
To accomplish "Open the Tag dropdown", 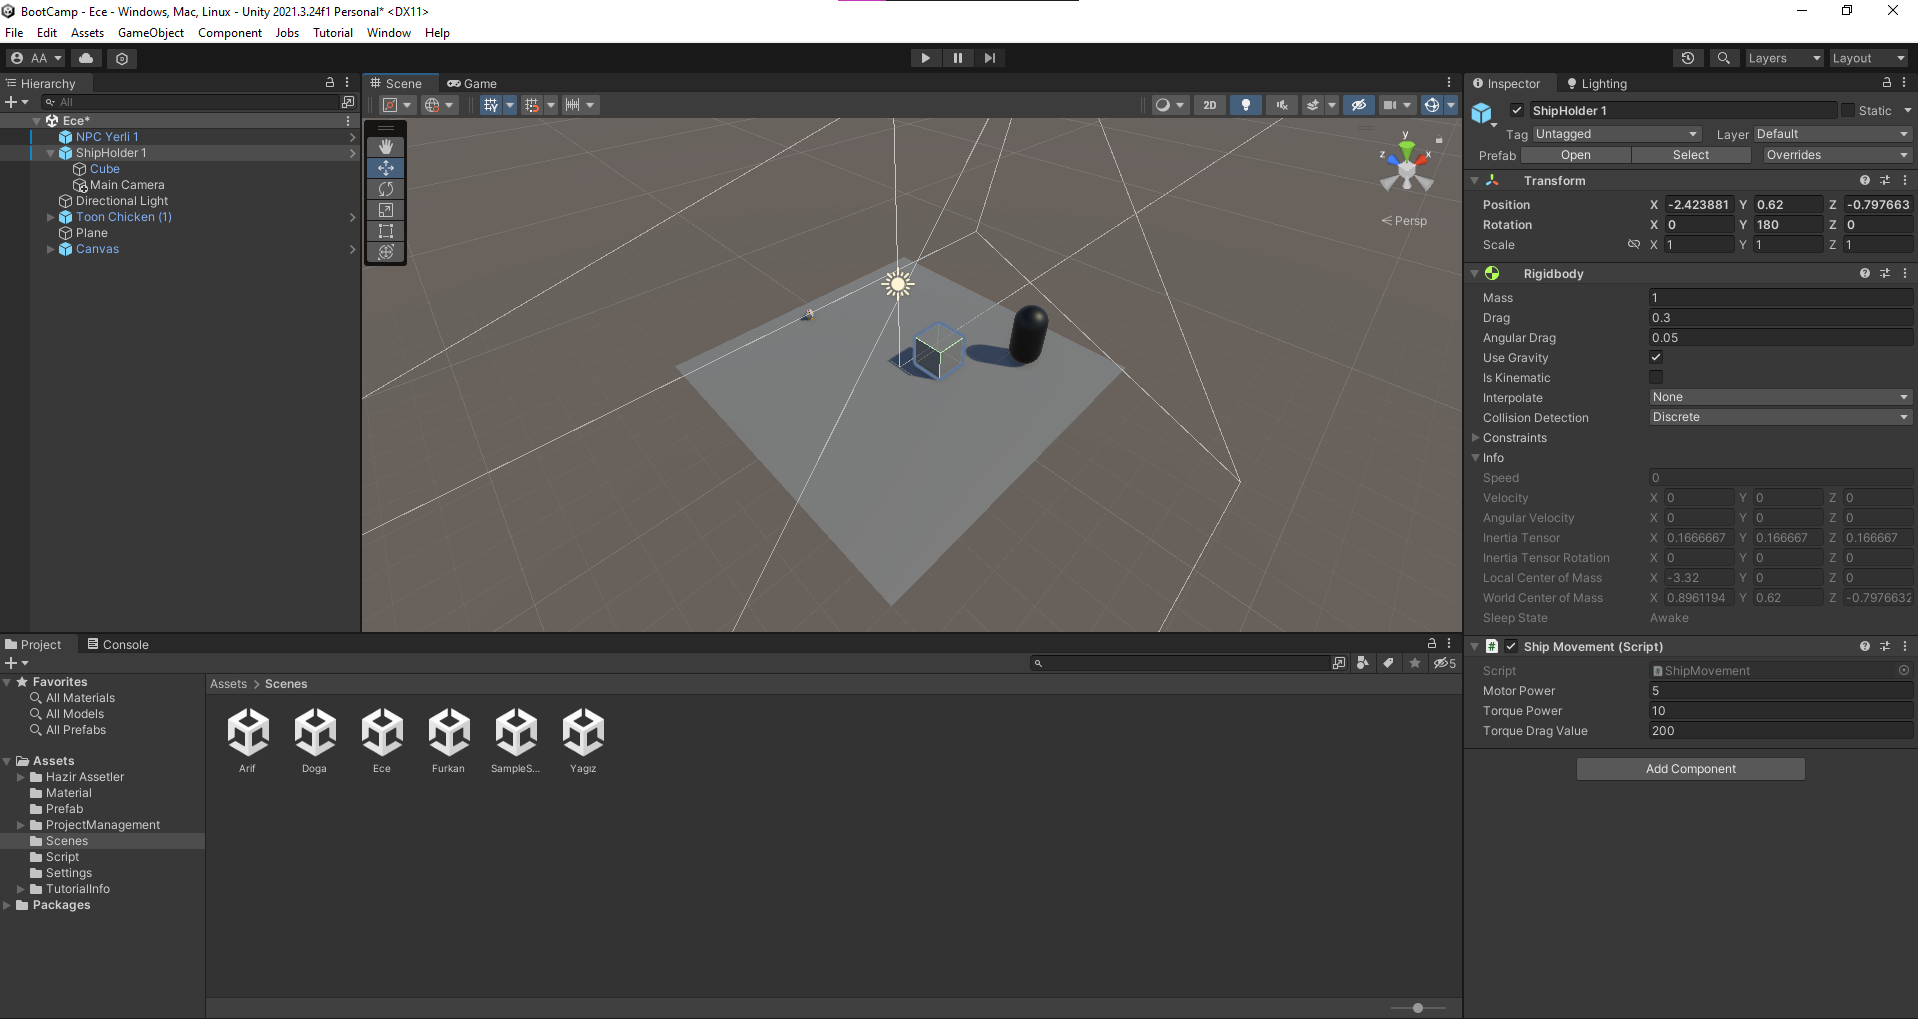I will click(1617, 134).
